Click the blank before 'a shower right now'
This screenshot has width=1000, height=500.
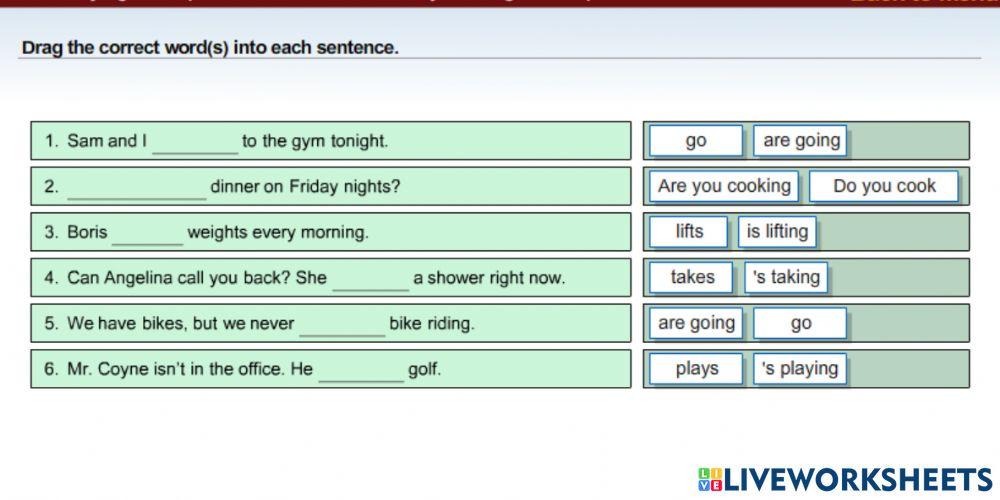tap(370, 280)
